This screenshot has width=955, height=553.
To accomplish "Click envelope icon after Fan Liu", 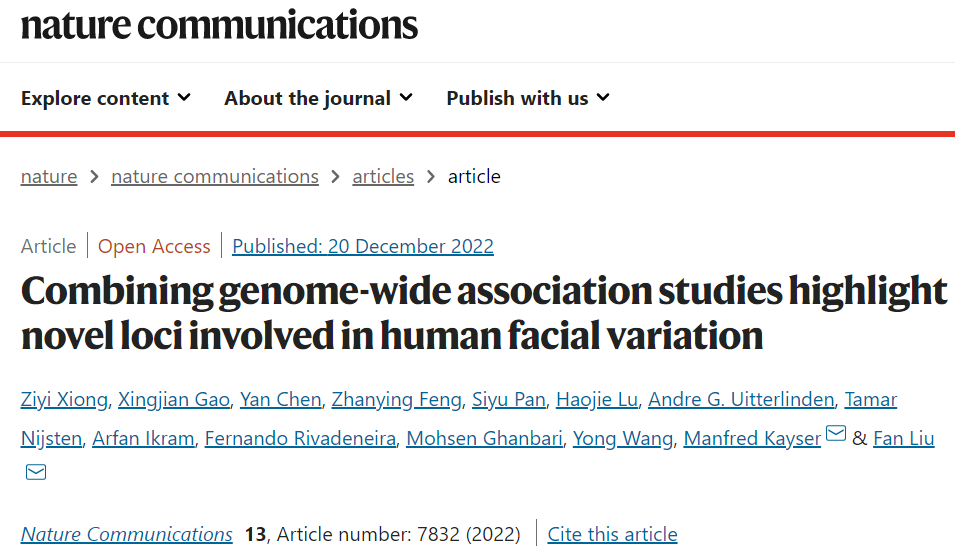I will click(36, 472).
